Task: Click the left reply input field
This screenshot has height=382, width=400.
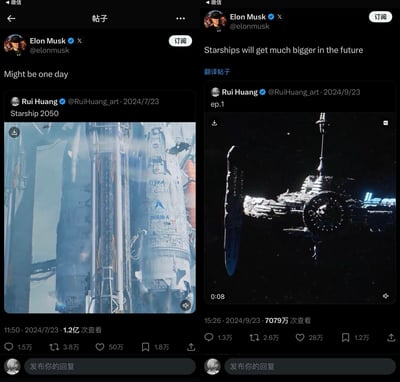Action: pyautogui.click(x=110, y=367)
